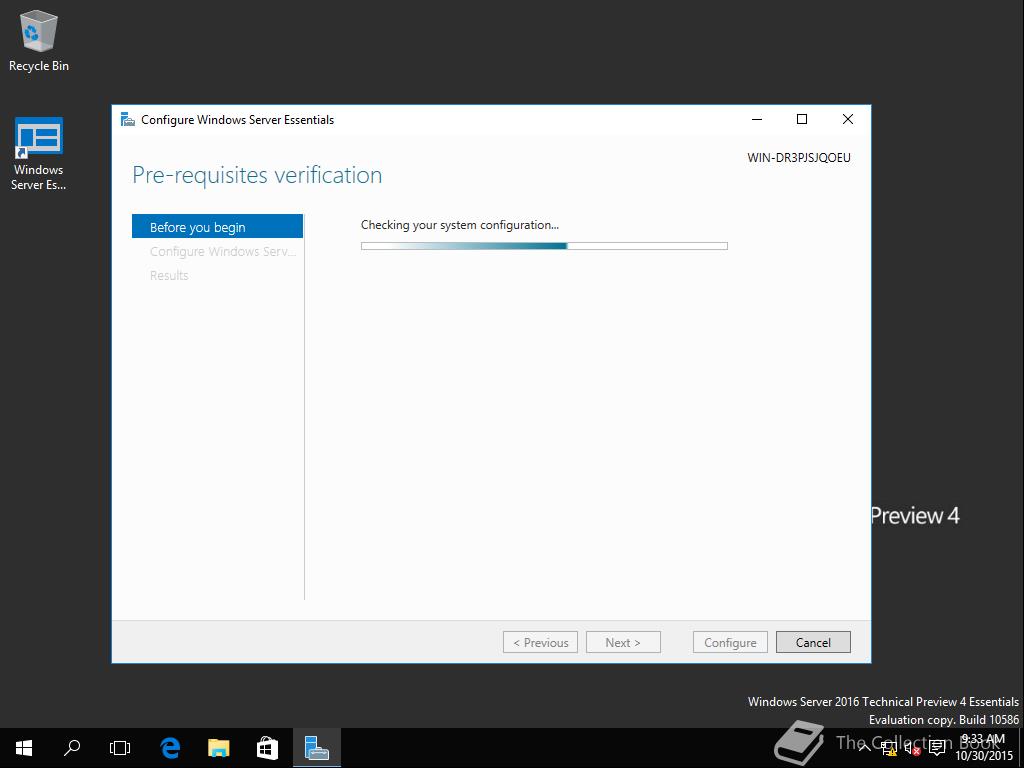Click the WIN-DR3PJSJQOEU server name text
The width and height of the screenshot is (1024, 768).
(x=799, y=158)
